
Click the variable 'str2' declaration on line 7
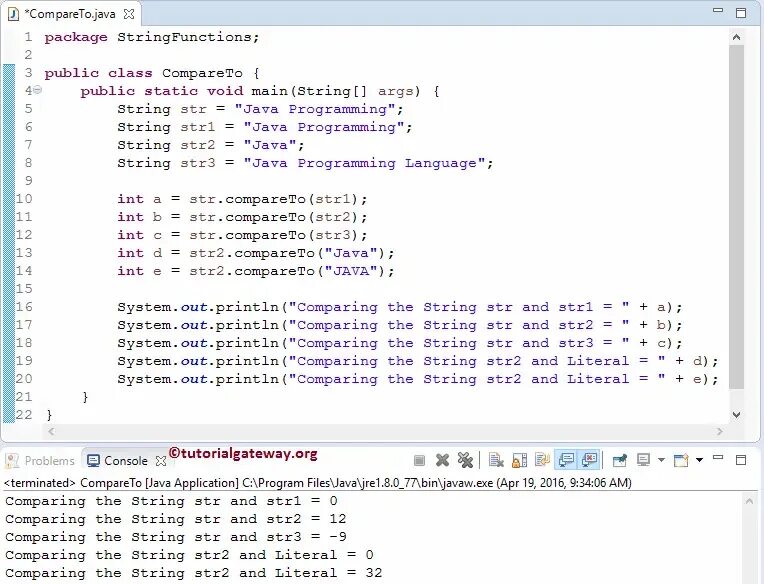(x=198, y=145)
